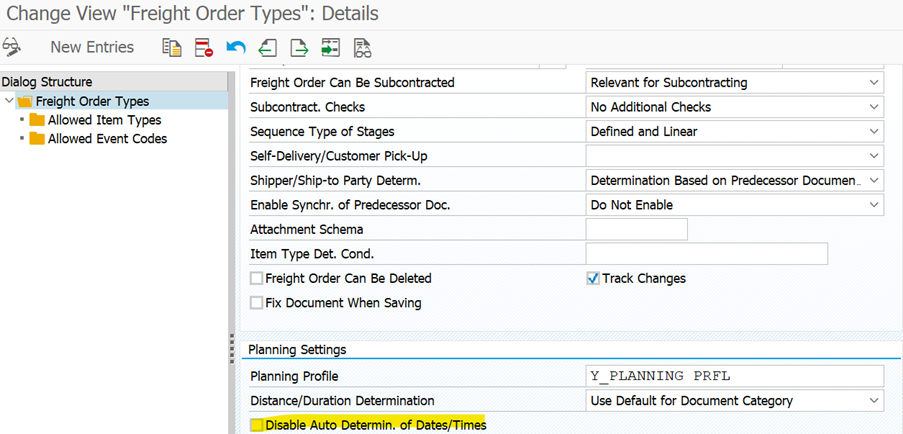Click the Copy As toolbar icon

tap(172, 47)
